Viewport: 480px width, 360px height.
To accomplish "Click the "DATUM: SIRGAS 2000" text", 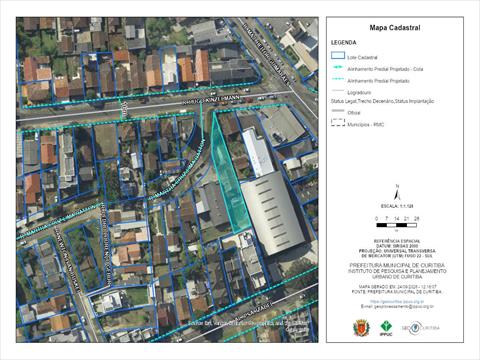I will coord(397,246).
